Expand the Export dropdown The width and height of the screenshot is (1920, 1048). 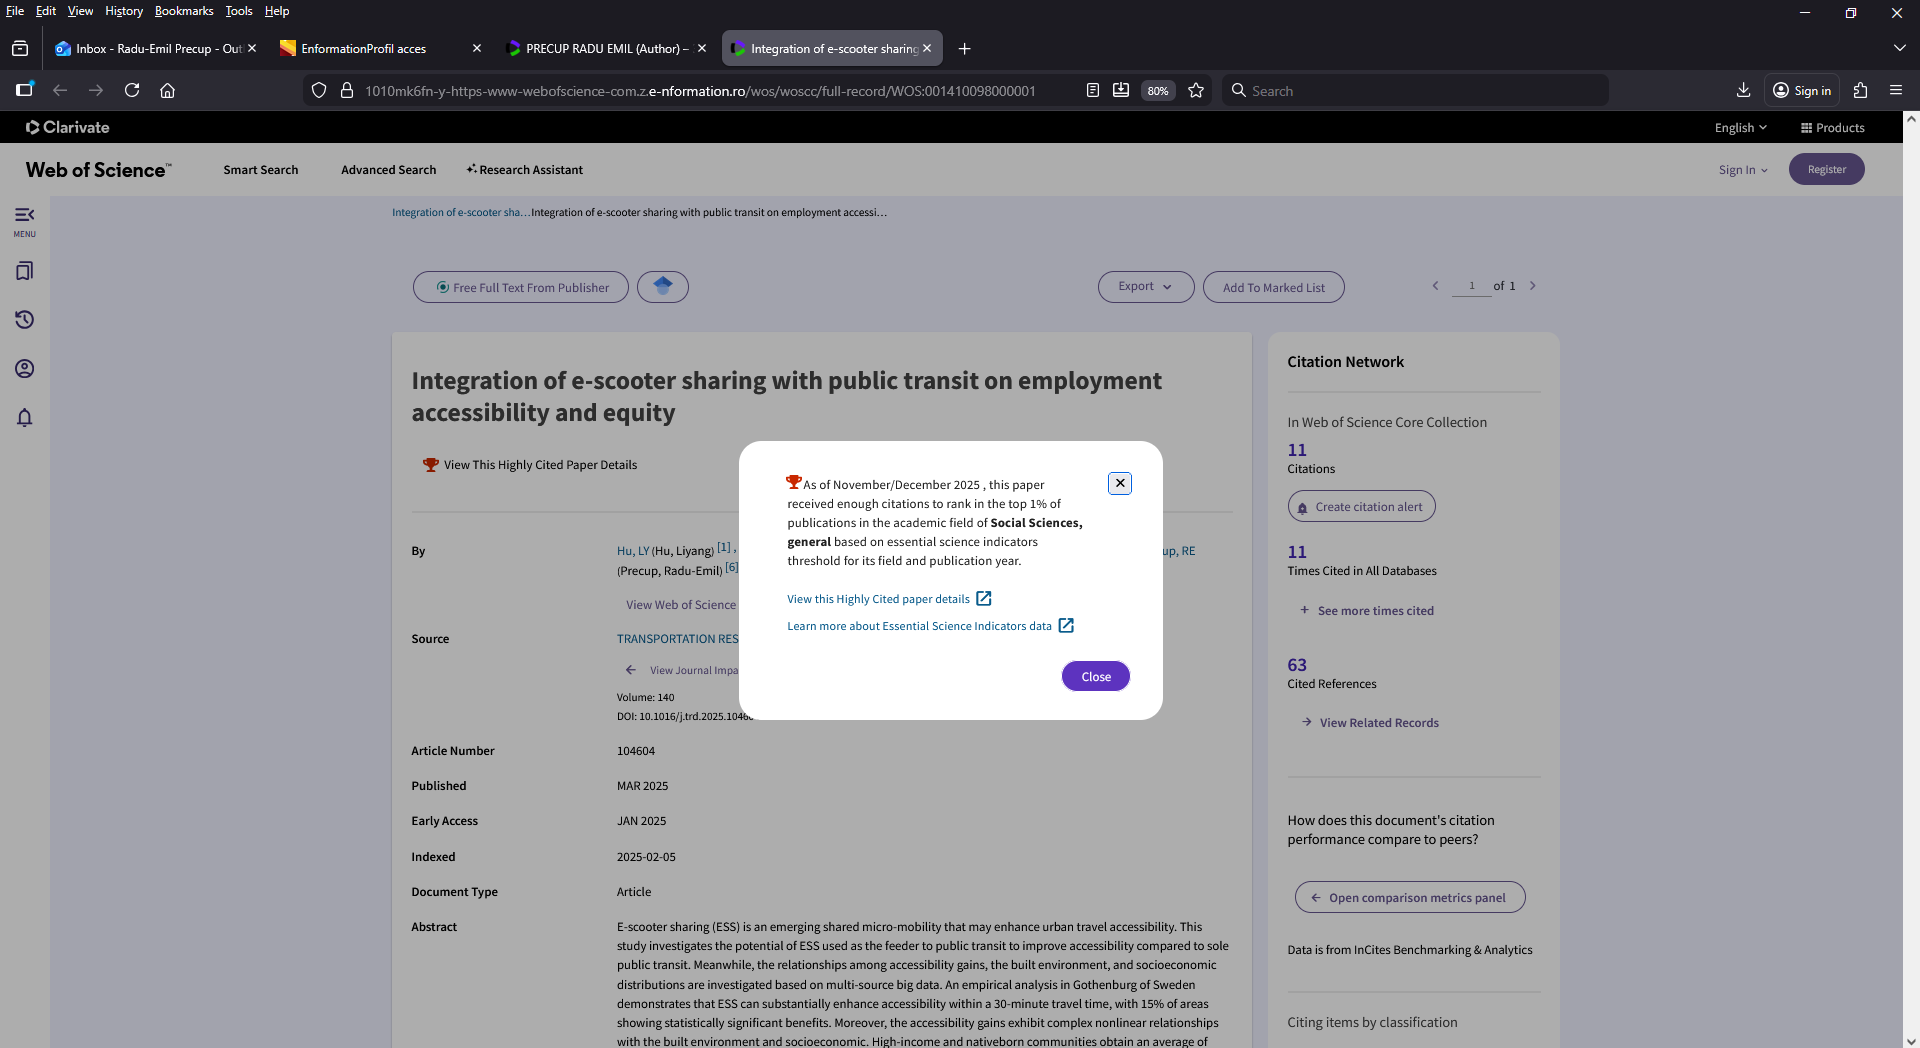tap(1145, 287)
